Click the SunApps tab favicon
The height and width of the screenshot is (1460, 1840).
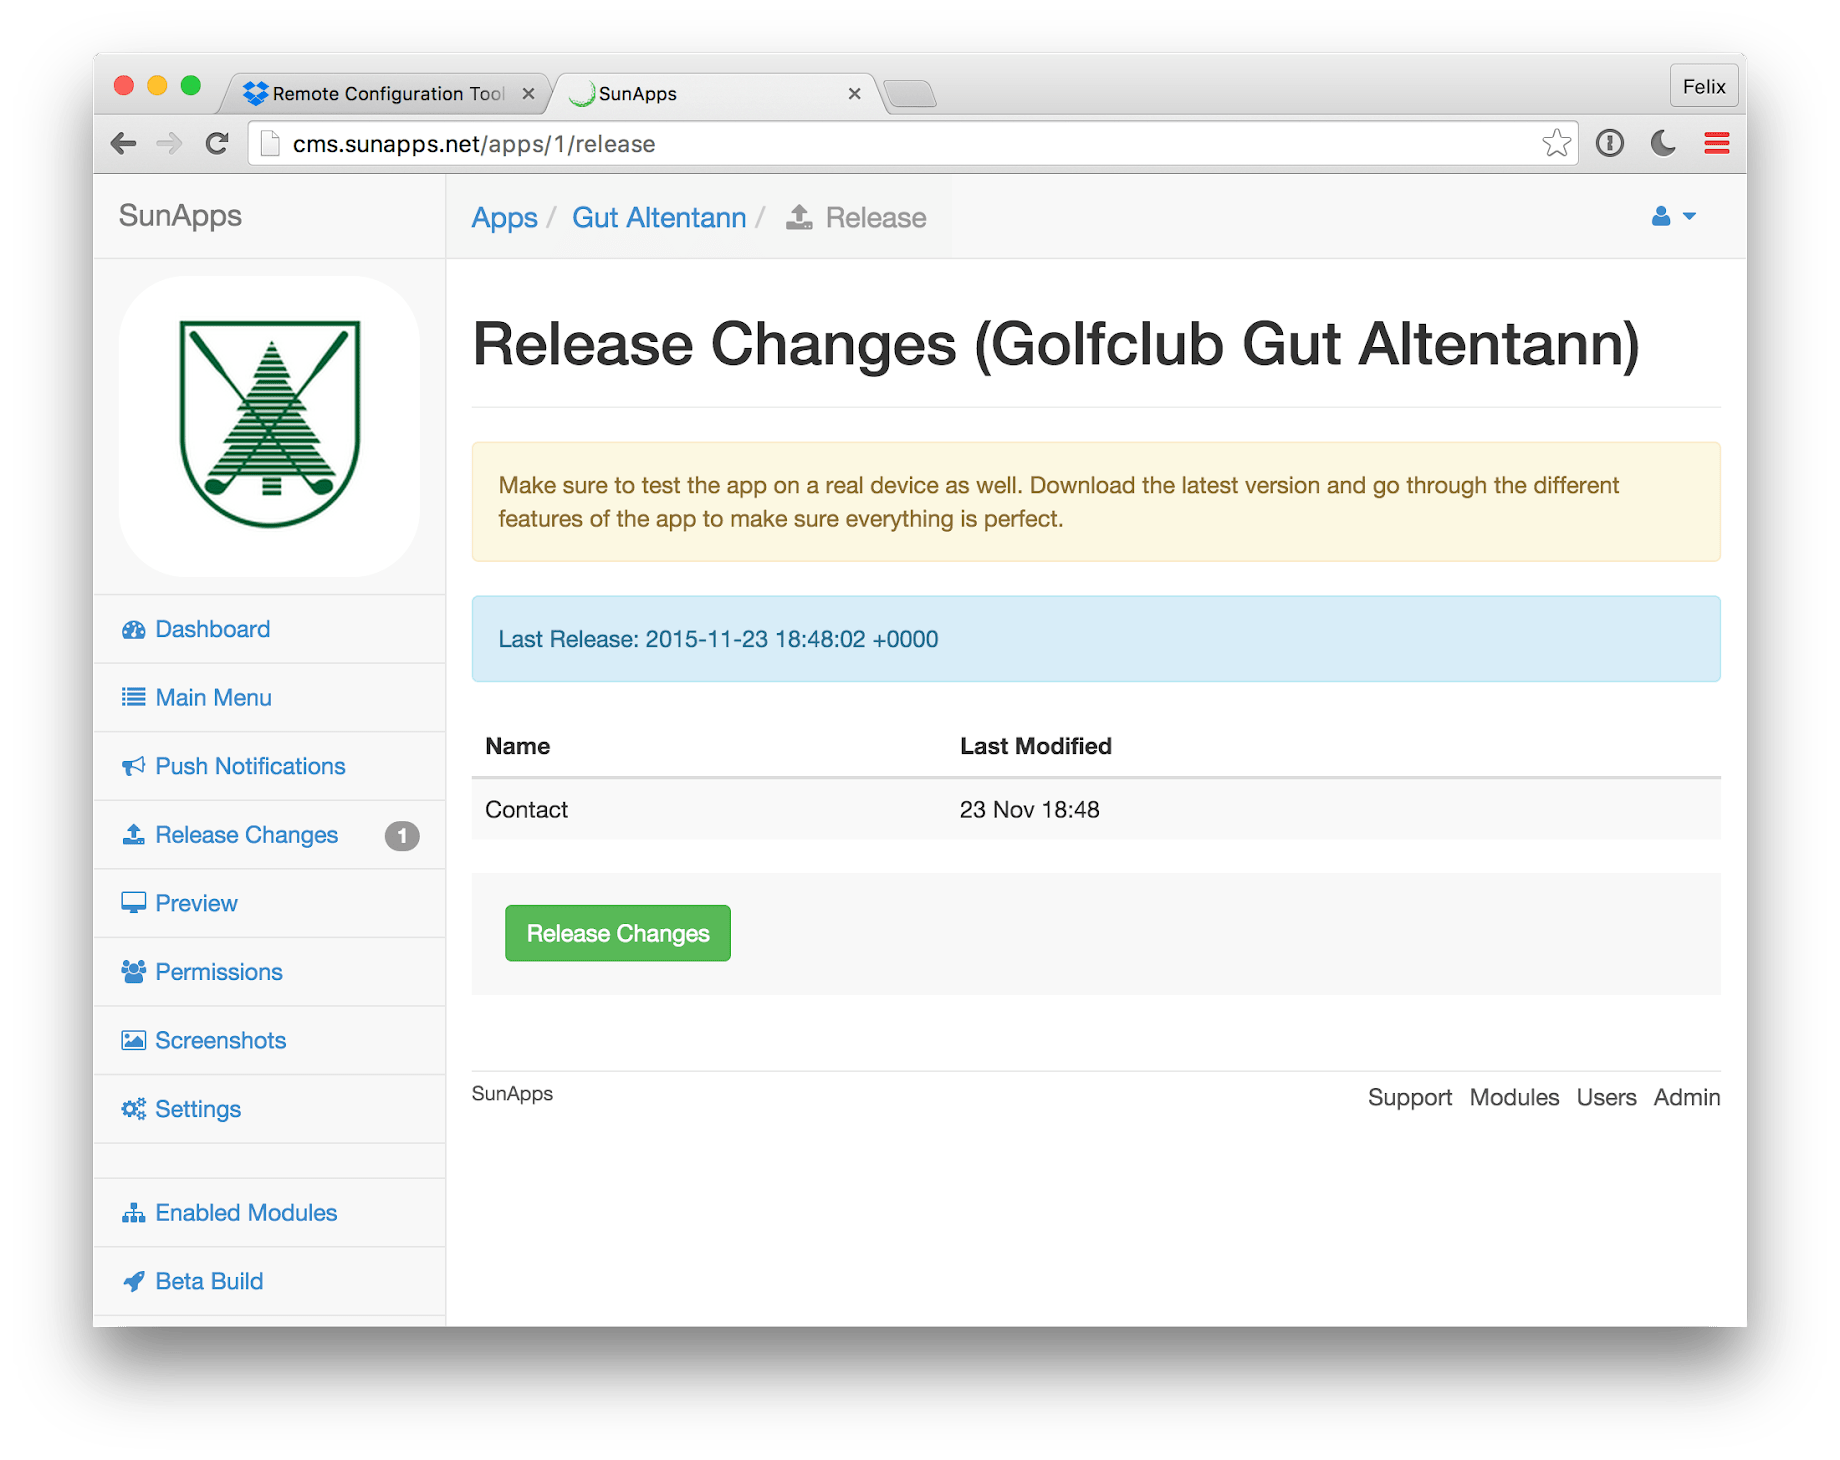(582, 93)
